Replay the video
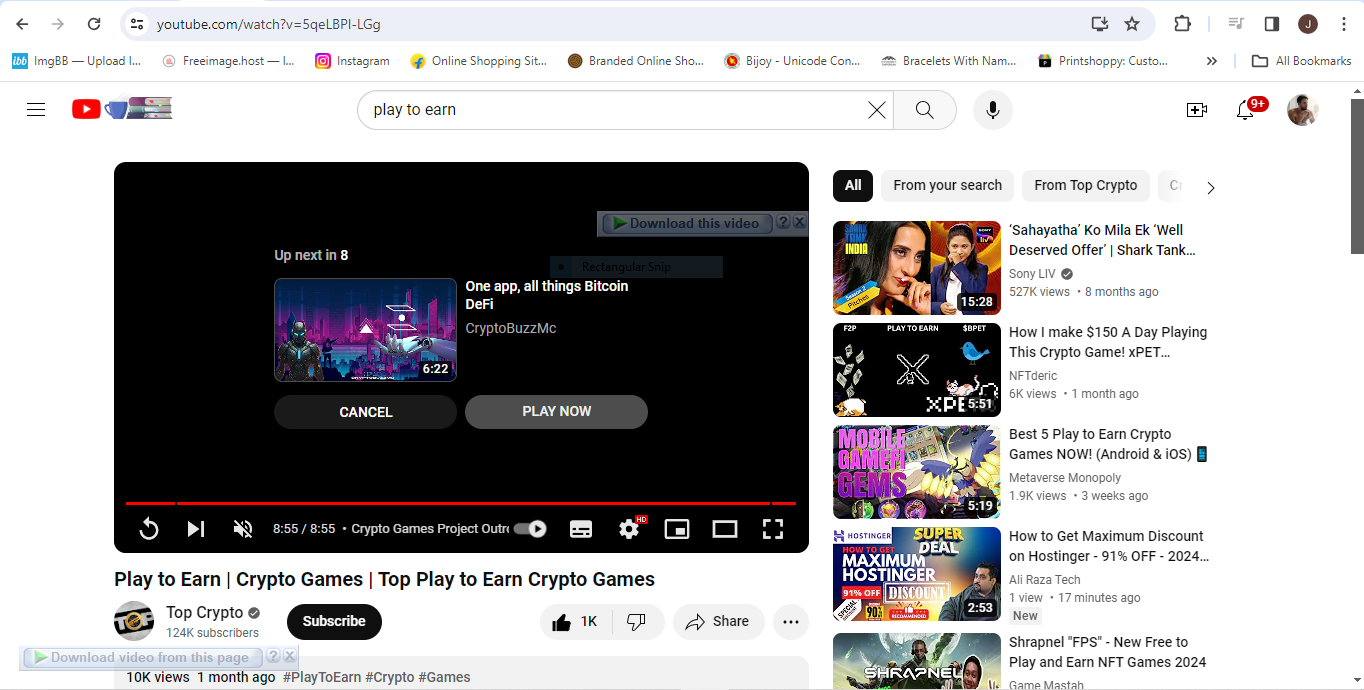This screenshot has width=1364, height=690. (x=149, y=529)
